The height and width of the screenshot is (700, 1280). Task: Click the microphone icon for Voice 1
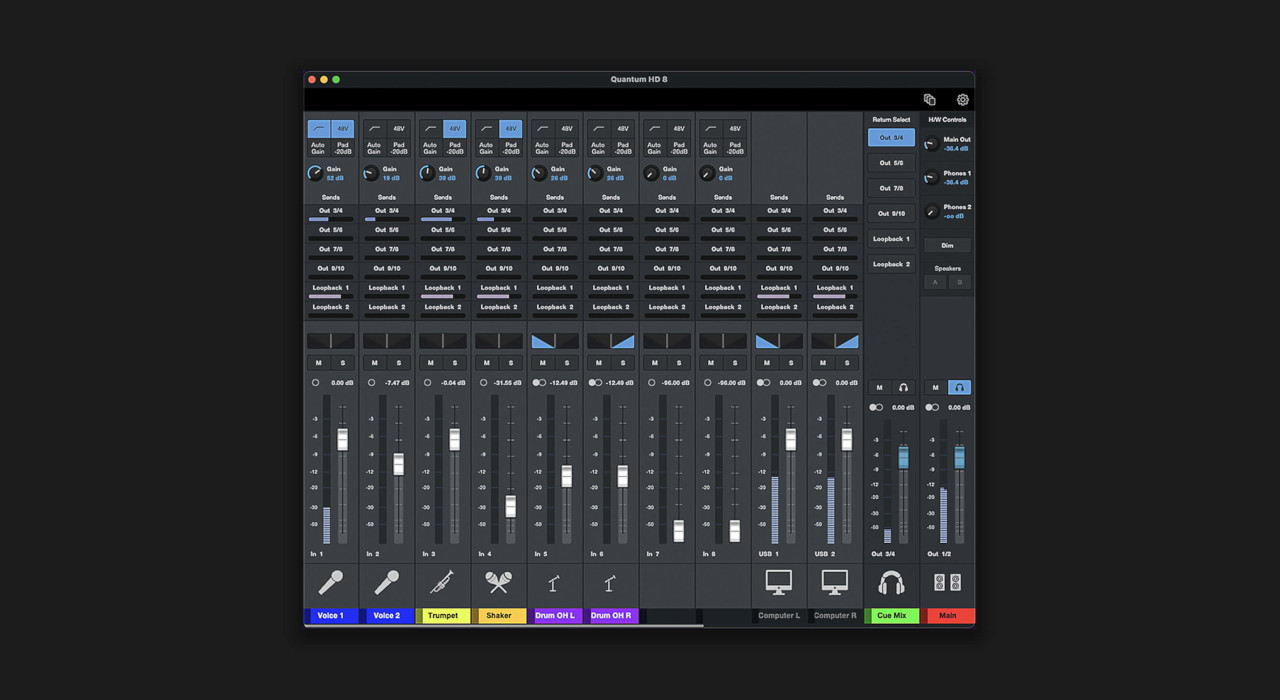[330, 582]
